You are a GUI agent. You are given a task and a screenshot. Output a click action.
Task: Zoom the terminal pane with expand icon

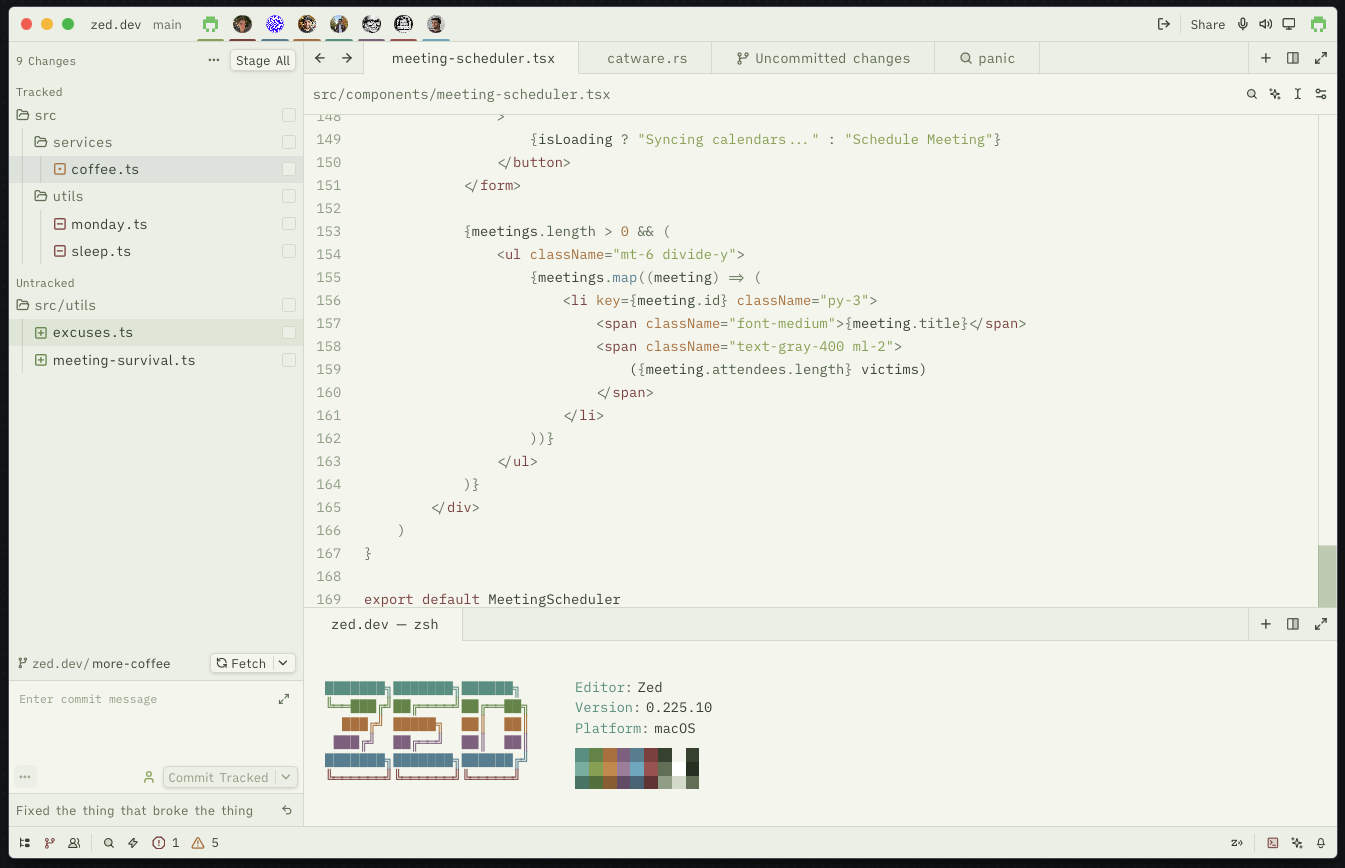click(x=1321, y=624)
